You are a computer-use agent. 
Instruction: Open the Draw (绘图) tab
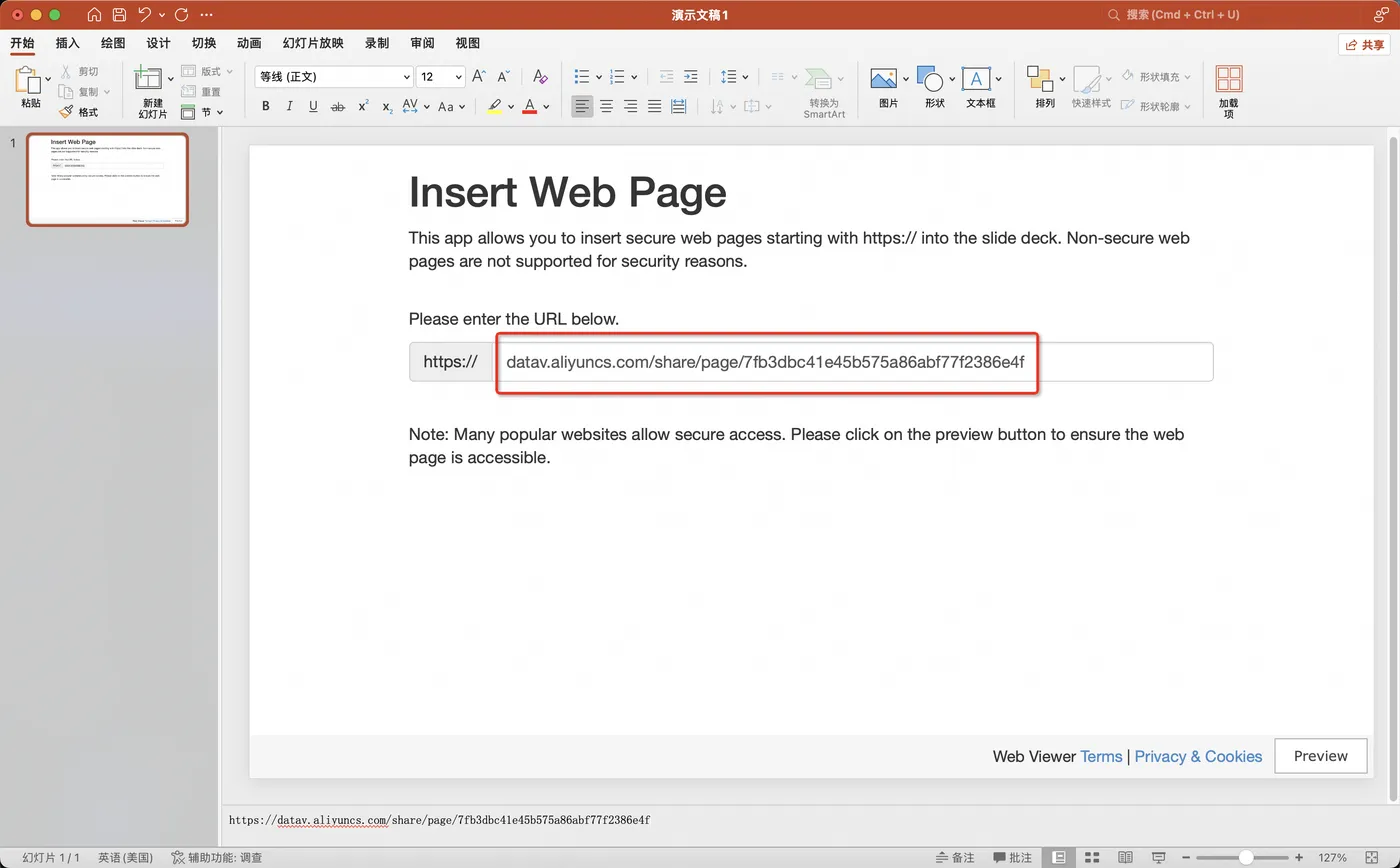pos(113,43)
